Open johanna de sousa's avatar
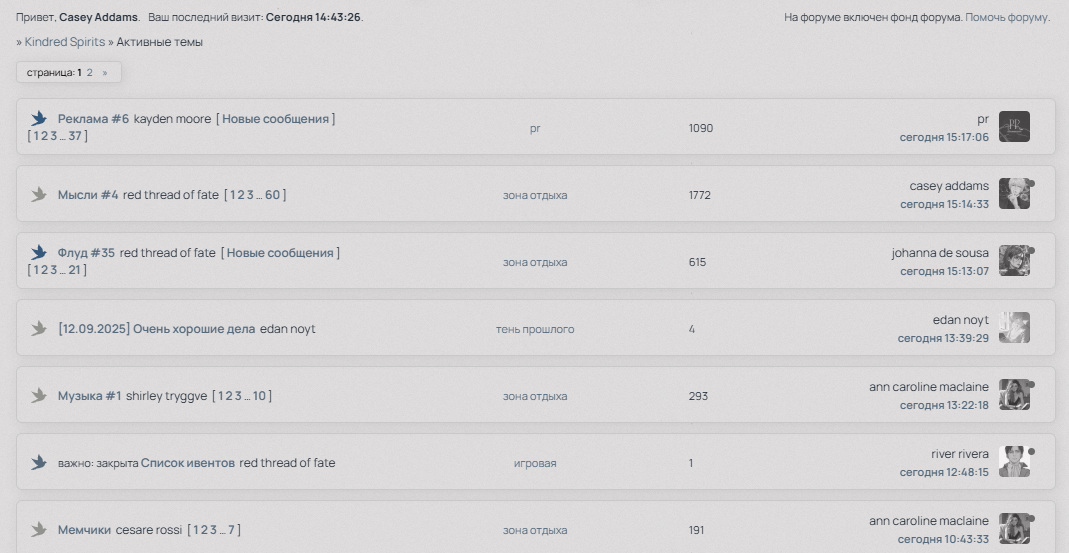 tap(1014, 261)
